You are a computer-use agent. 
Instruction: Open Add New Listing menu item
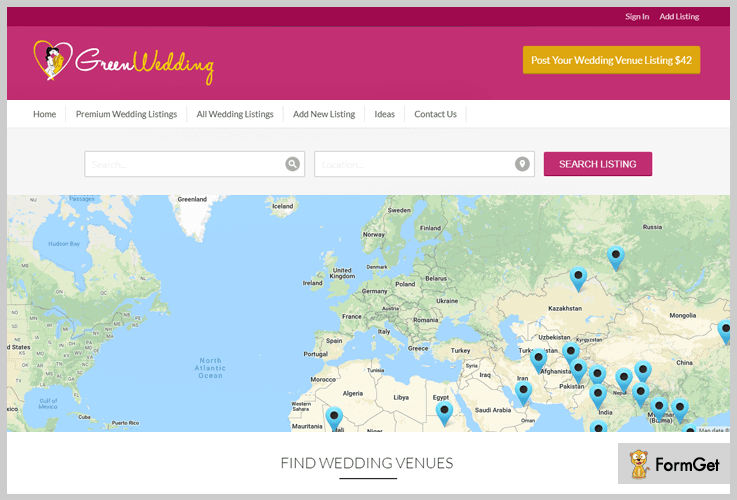pos(324,114)
